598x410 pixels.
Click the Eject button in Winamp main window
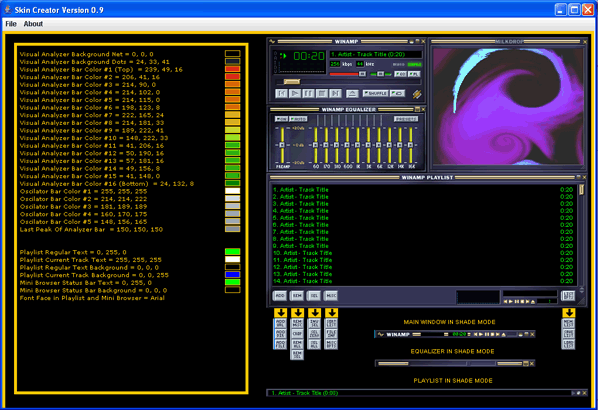(352, 93)
